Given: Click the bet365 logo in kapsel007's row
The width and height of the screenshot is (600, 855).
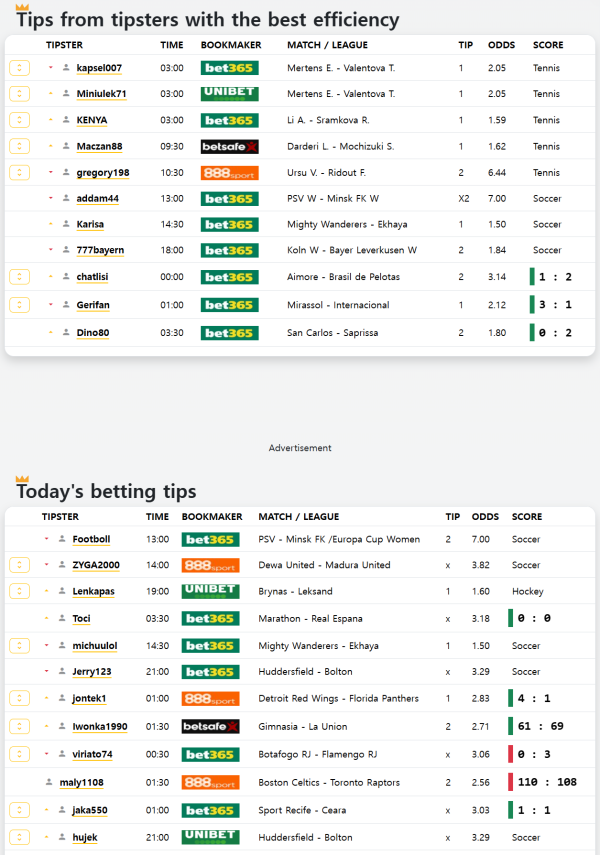Looking at the screenshot, I should 229,68.
